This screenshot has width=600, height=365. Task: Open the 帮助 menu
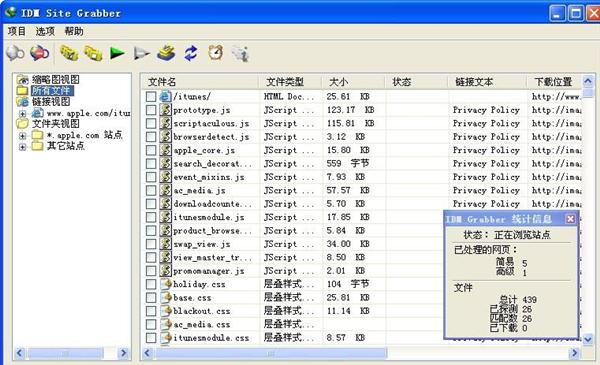click(x=74, y=31)
